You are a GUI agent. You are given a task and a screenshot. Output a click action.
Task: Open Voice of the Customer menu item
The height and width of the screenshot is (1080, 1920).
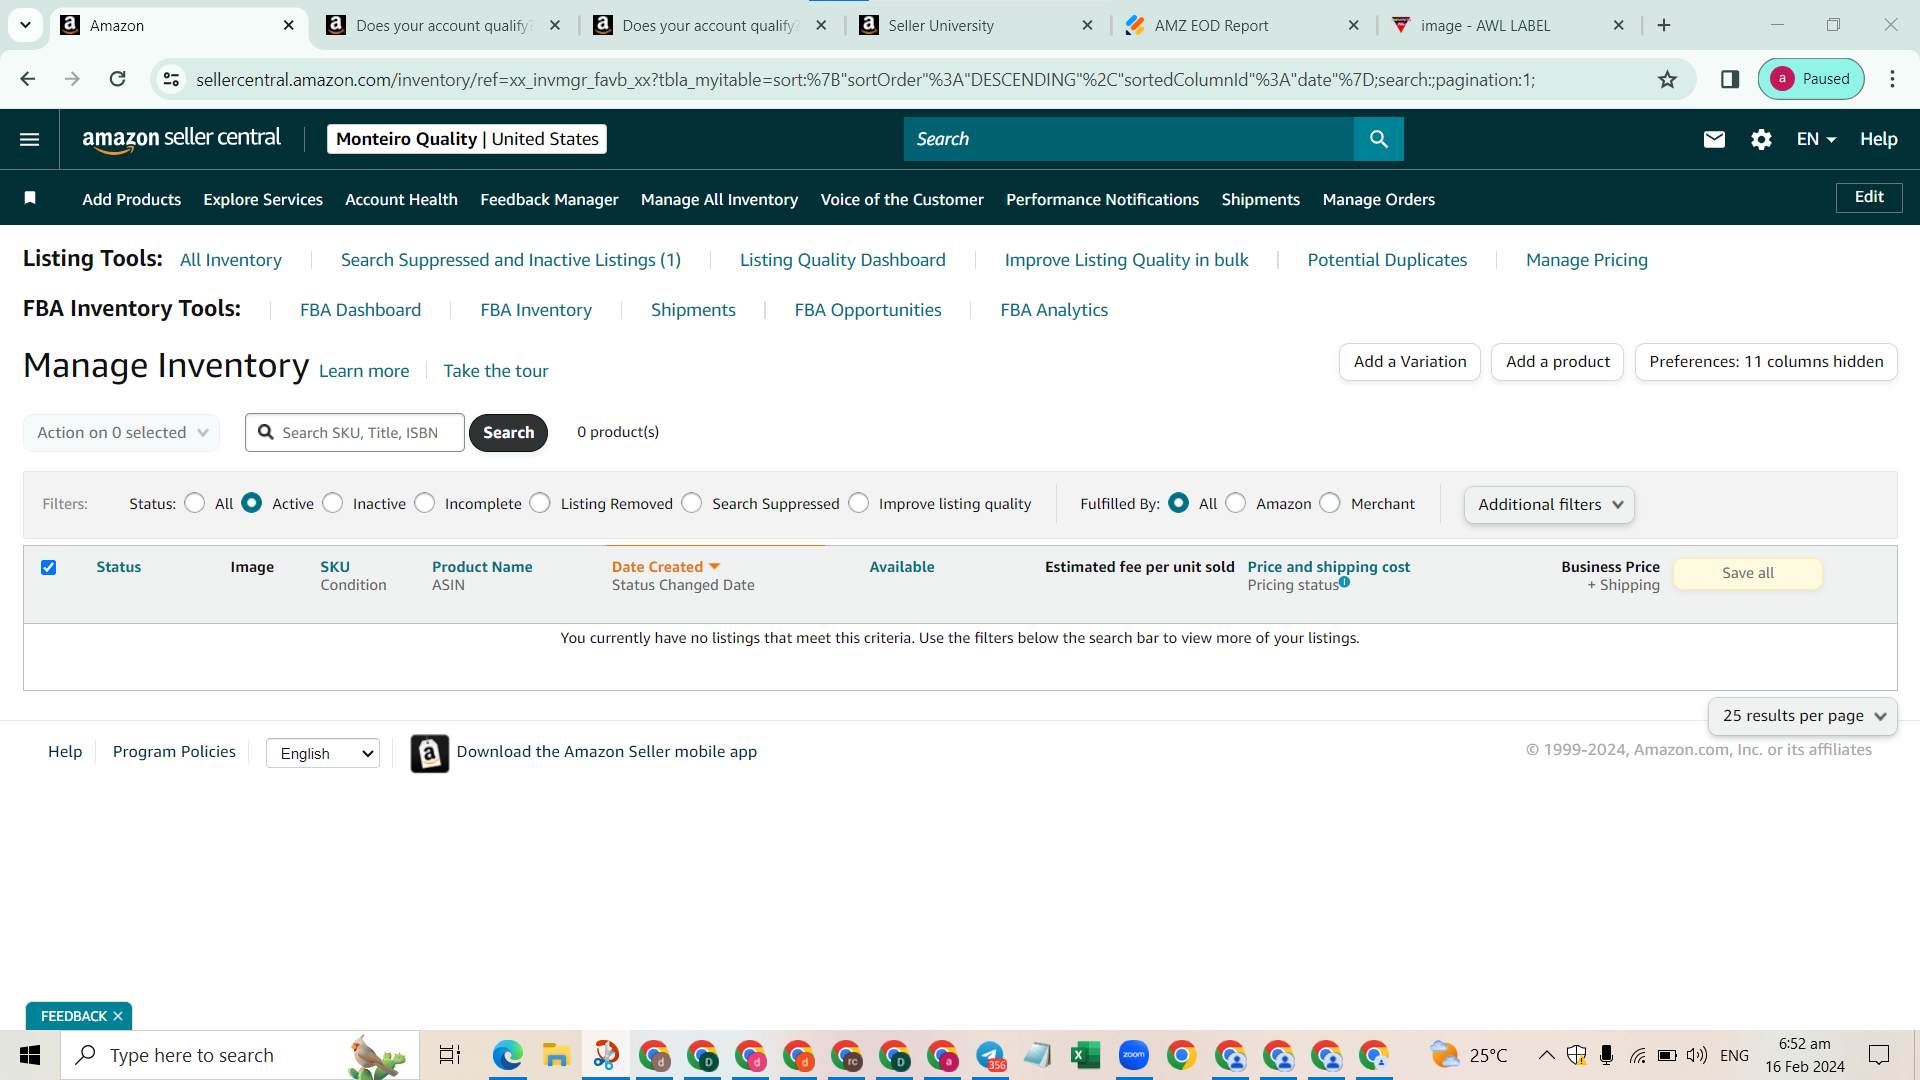point(902,199)
